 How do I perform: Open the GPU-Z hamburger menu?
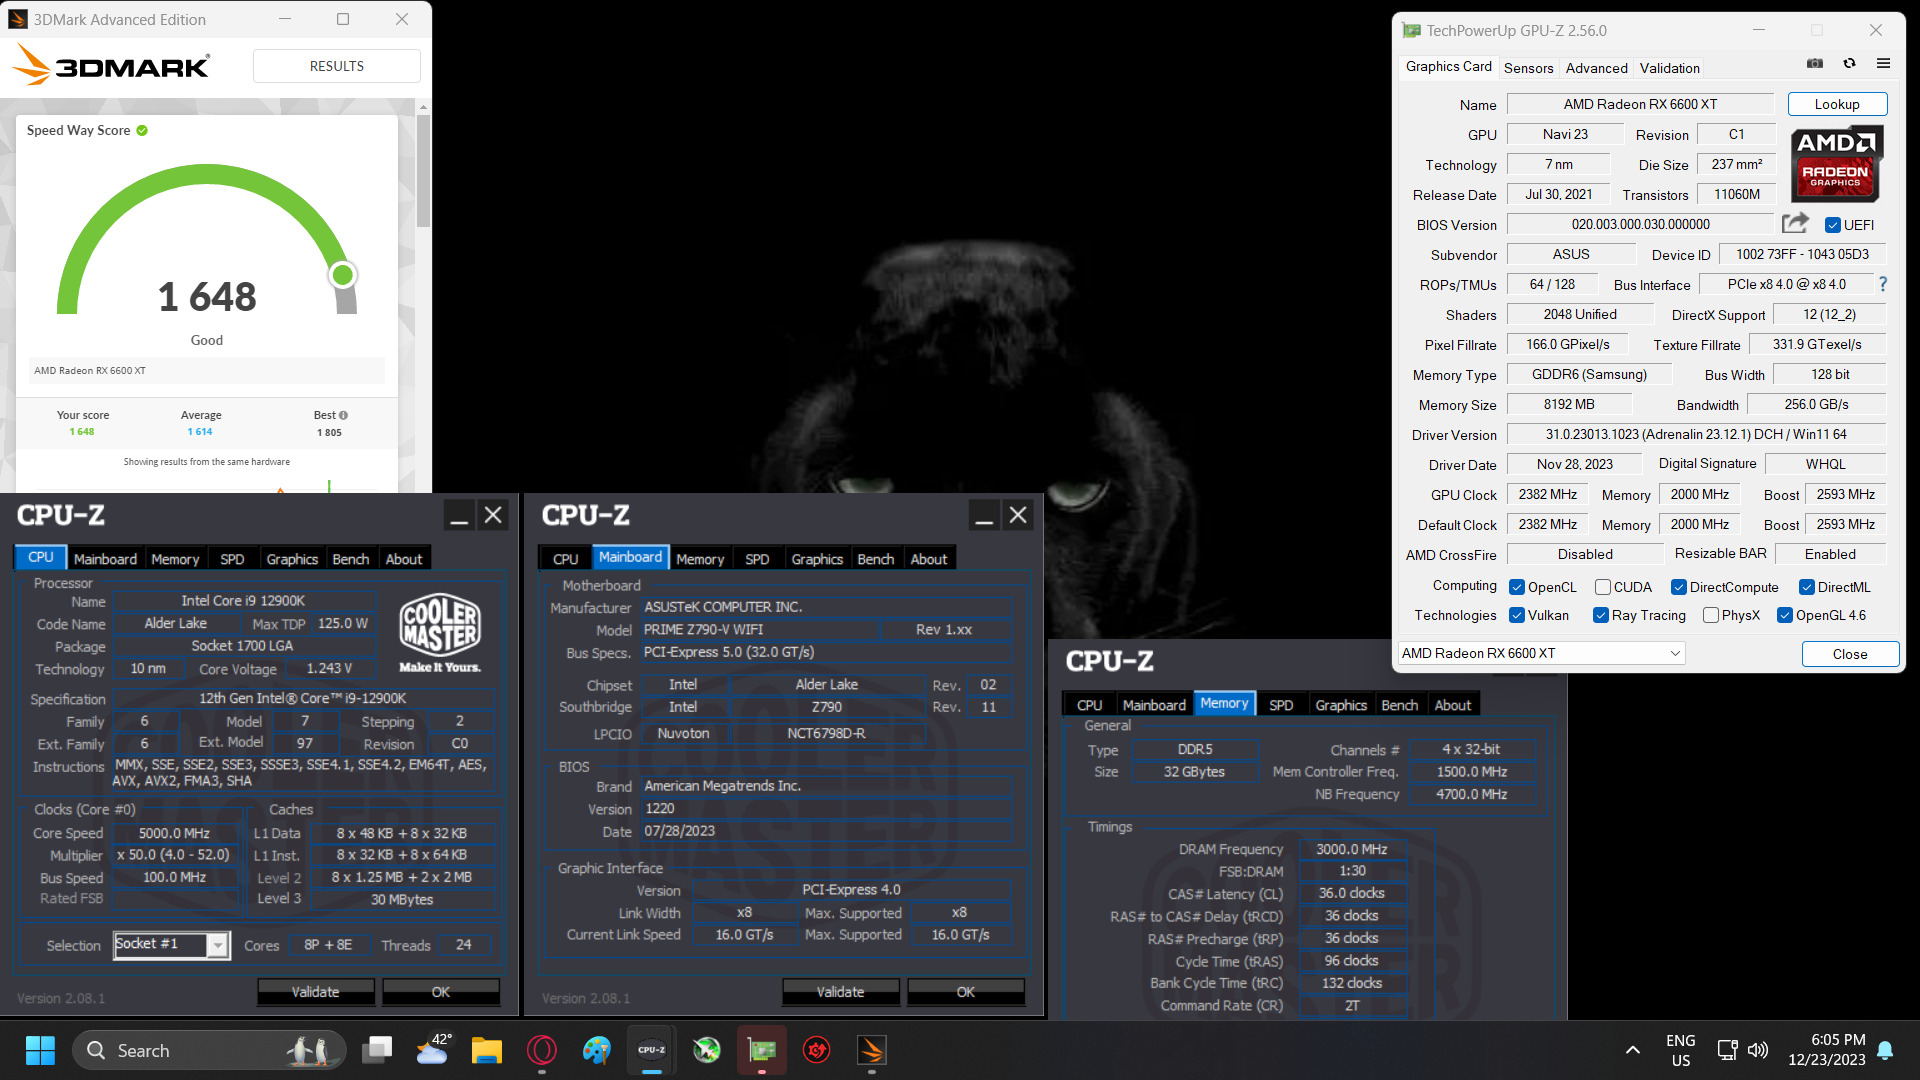click(x=1884, y=64)
